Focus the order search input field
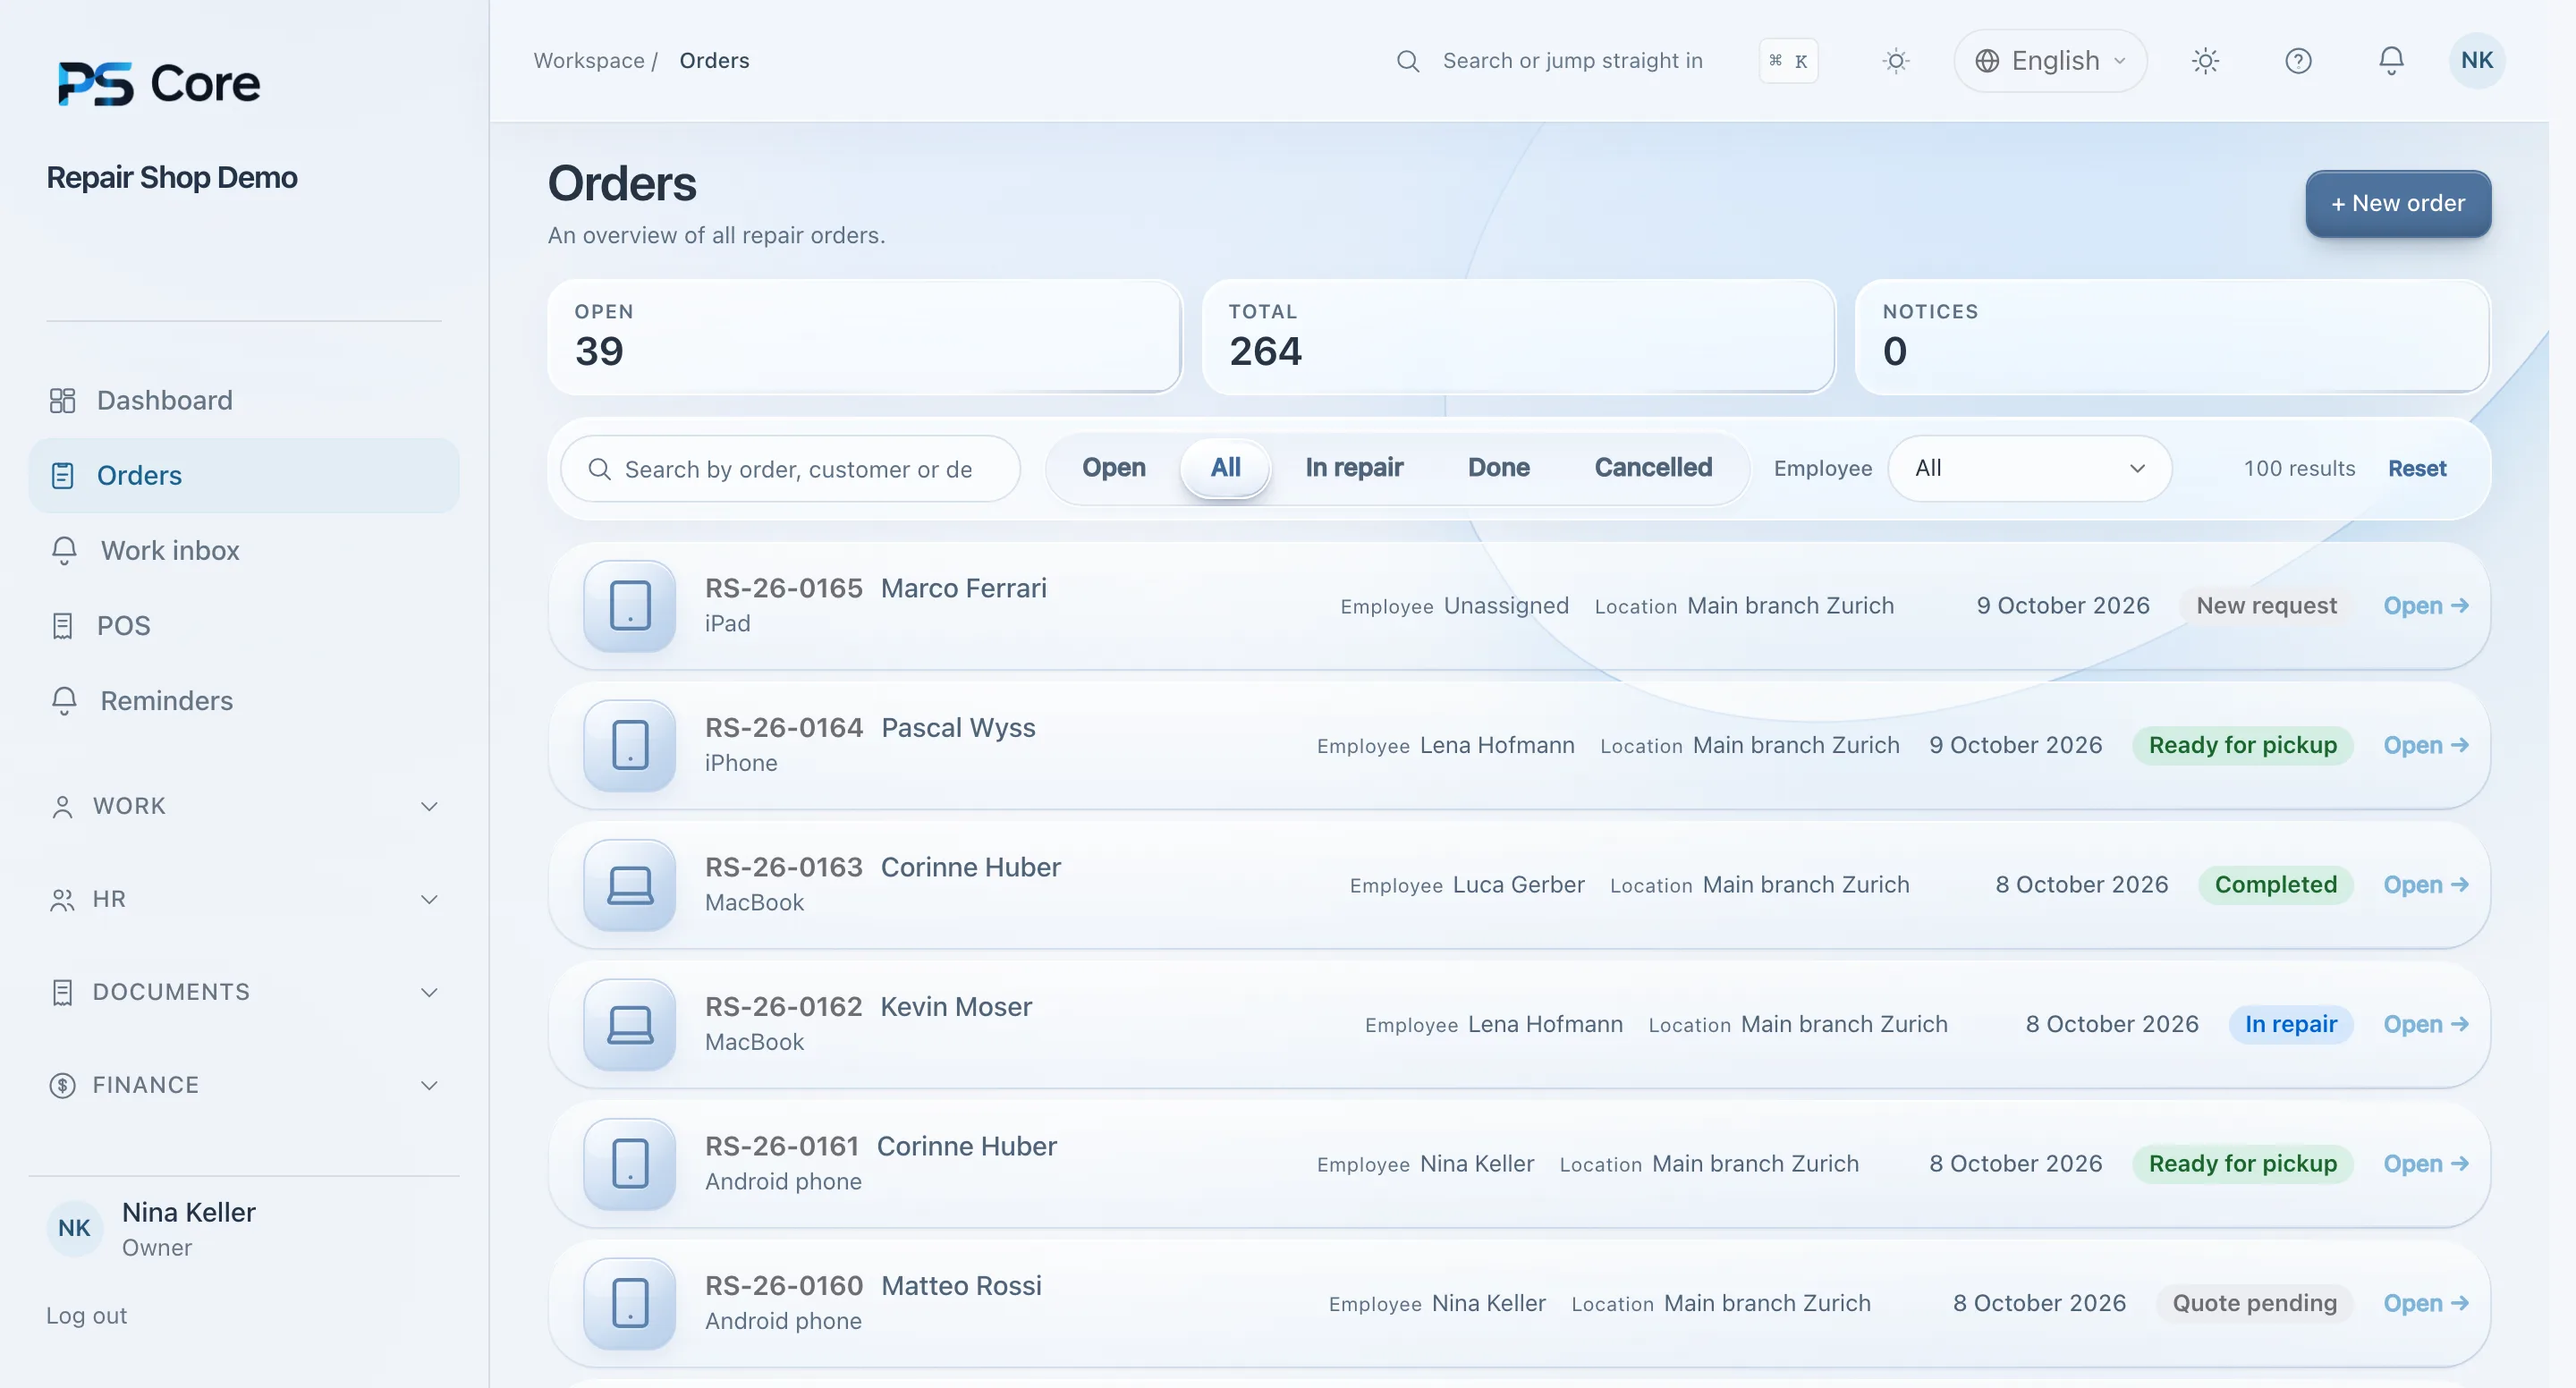 click(790, 468)
